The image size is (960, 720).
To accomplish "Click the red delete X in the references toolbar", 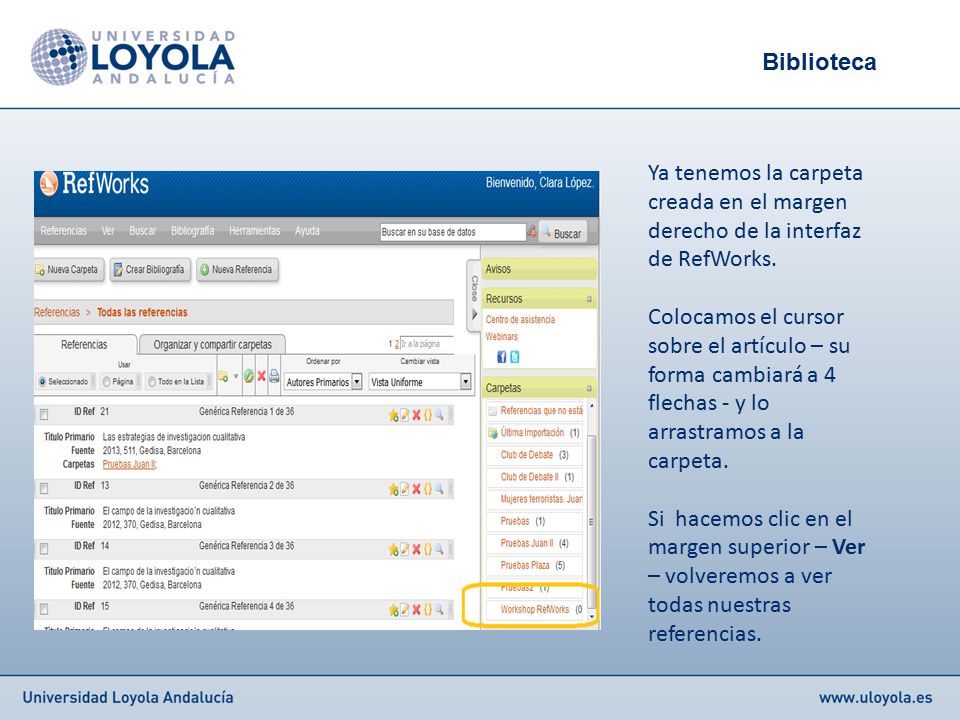I will [x=261, y=377].
